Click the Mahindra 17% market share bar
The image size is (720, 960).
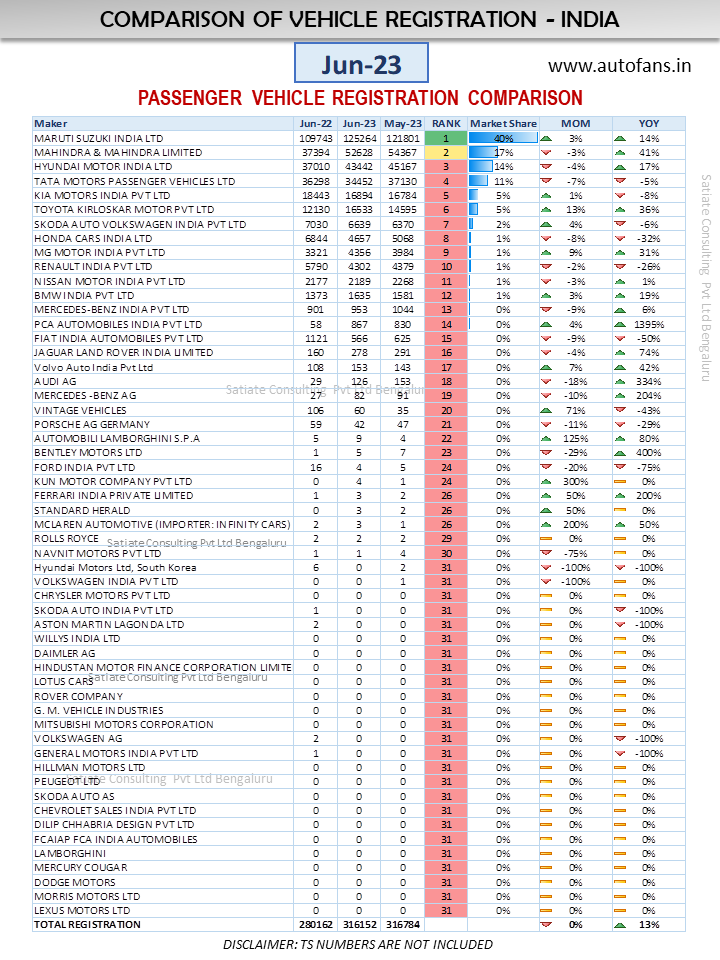[482, 152]
